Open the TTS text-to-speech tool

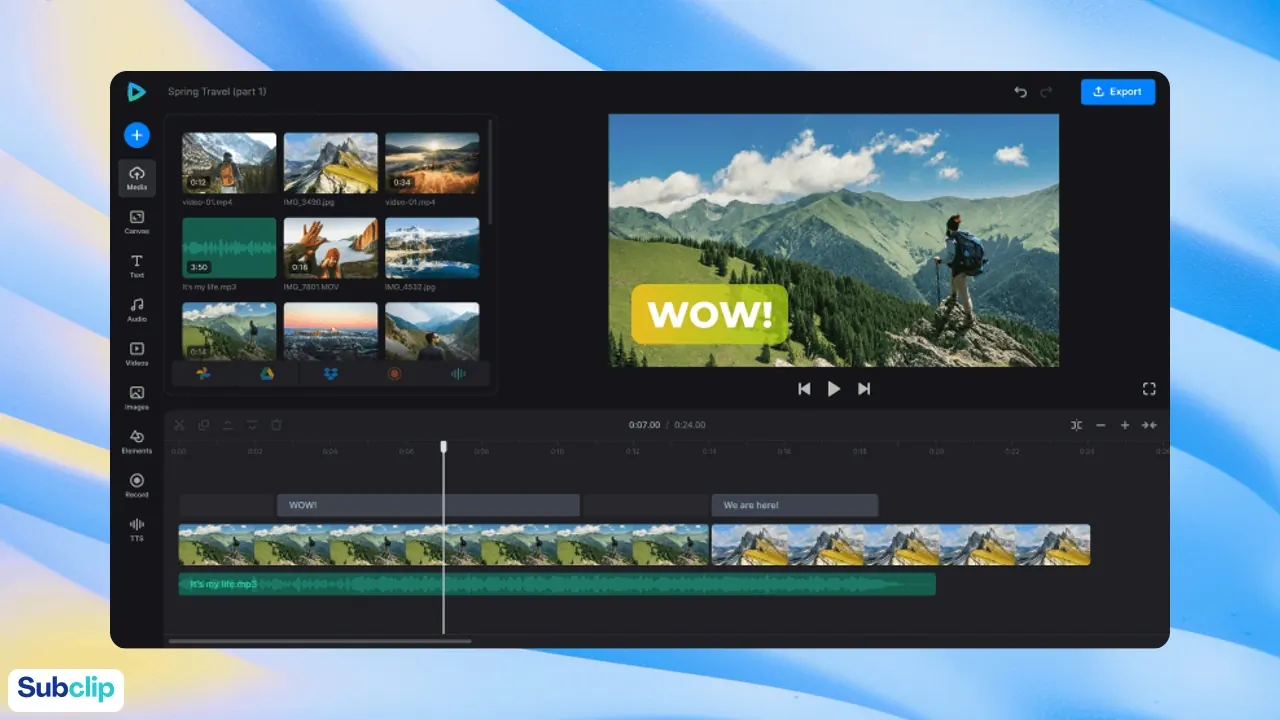137,530
